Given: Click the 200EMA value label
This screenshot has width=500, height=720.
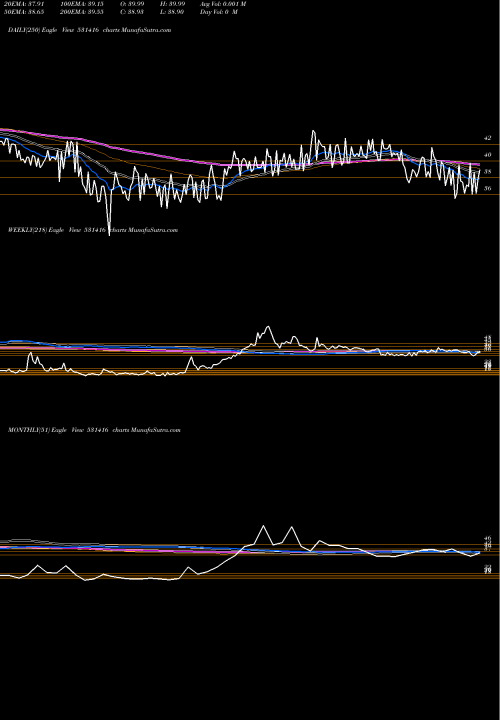Looking at the screenshot, I should (x=82, y=11).
